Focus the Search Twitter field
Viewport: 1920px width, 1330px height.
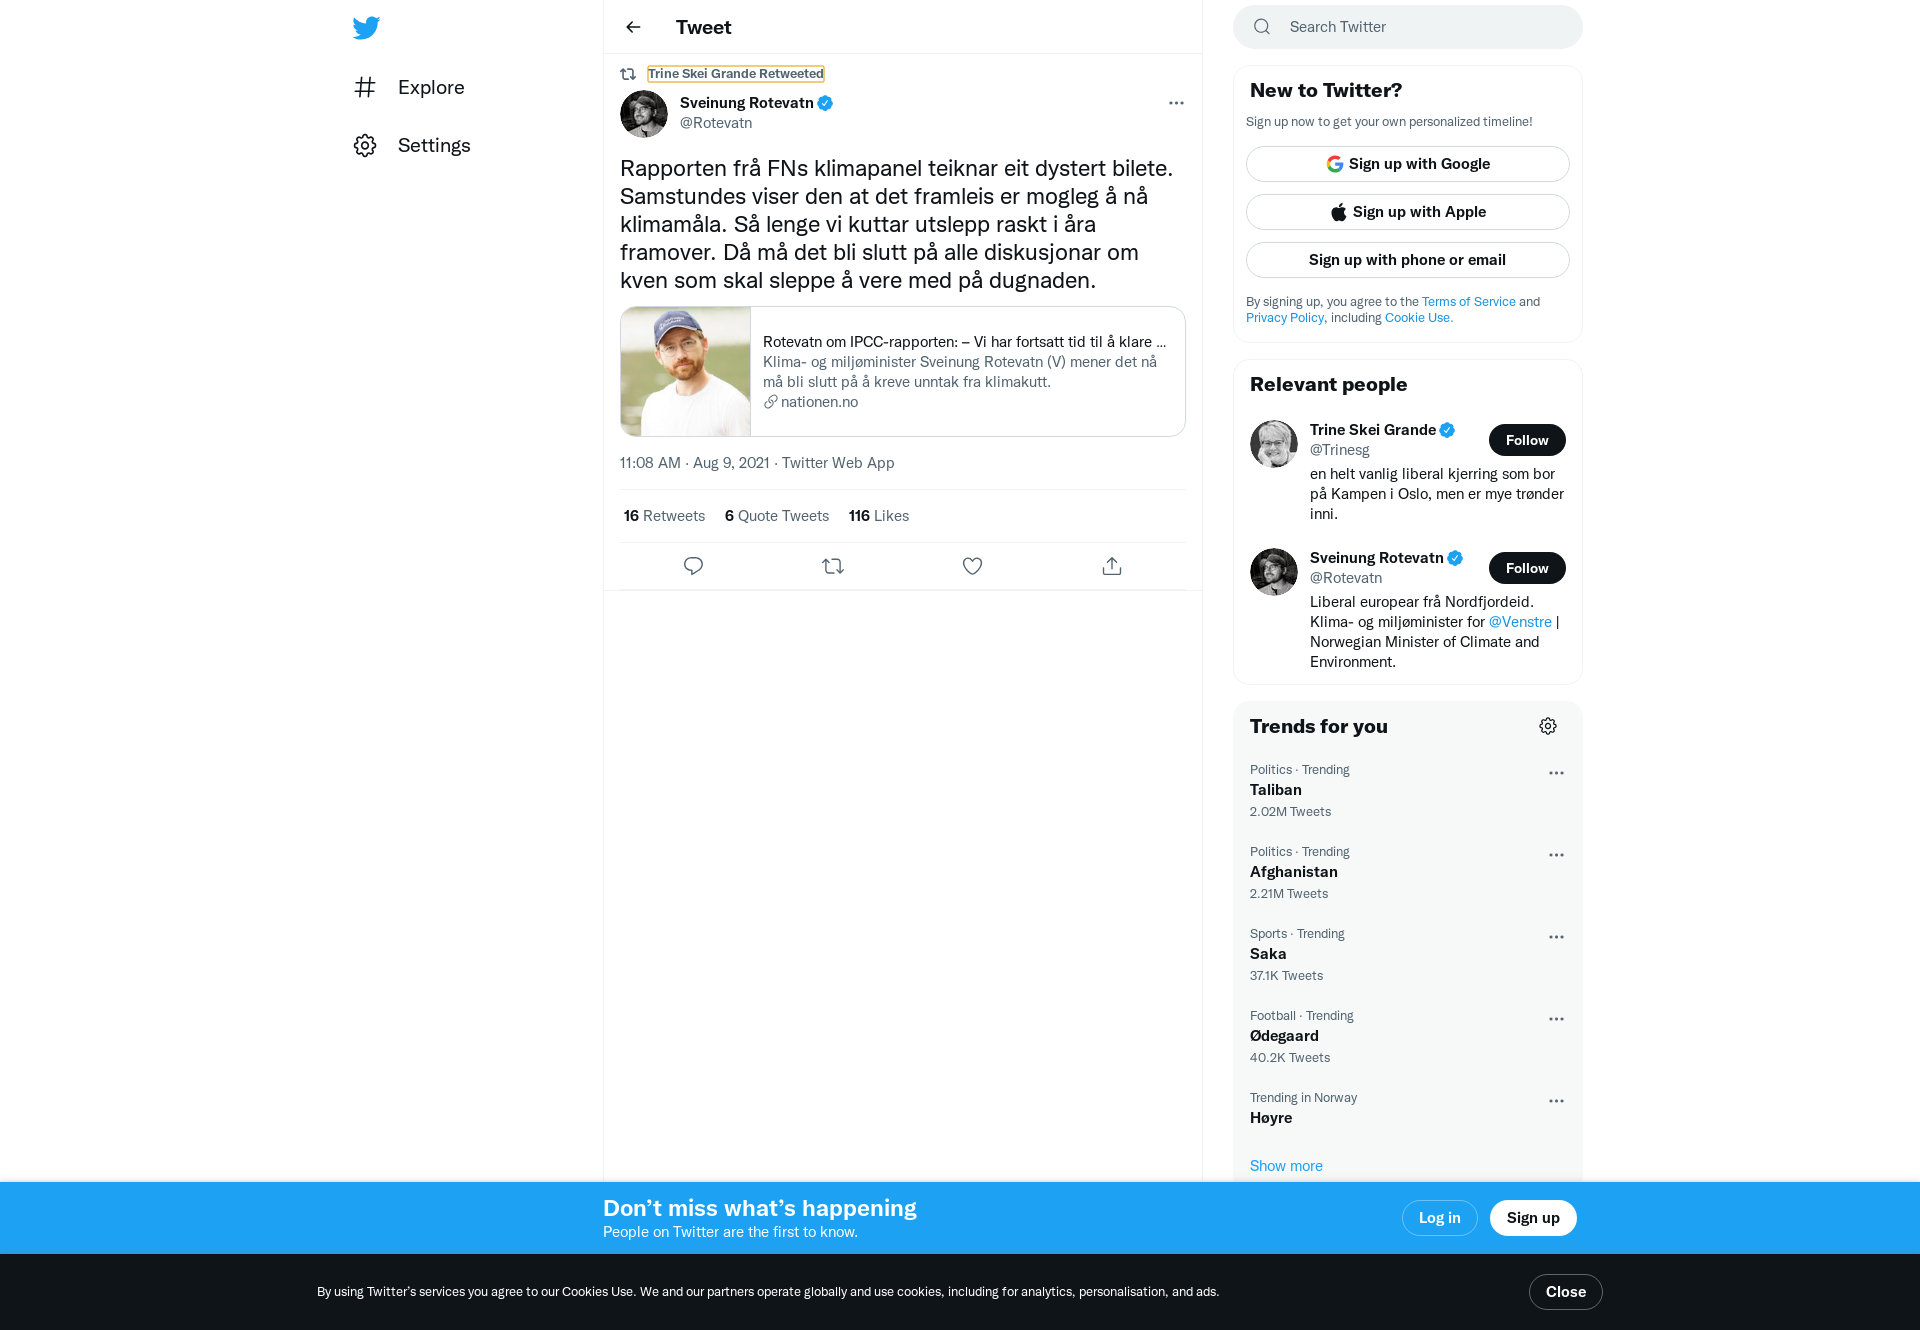pyautogui.click(x=1407, y=27)
